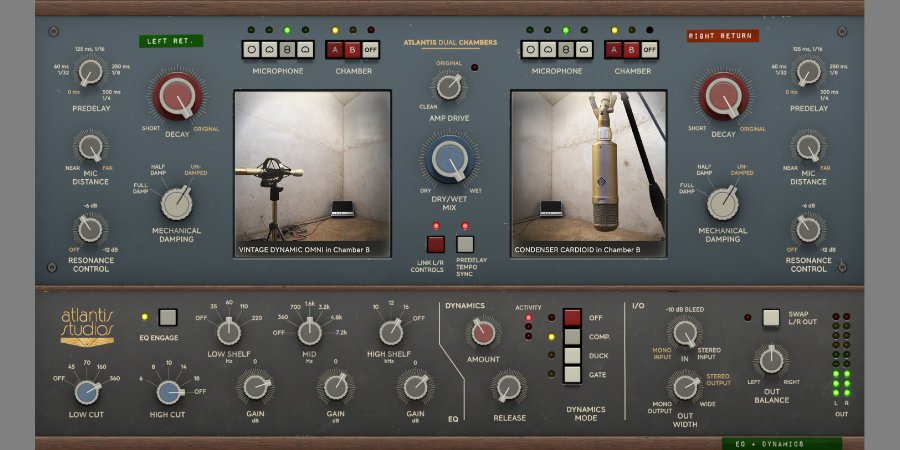Viewport: 900px width, 450px height.
Task: Click the left channel Predelay knob
Action: pos(90,72)
